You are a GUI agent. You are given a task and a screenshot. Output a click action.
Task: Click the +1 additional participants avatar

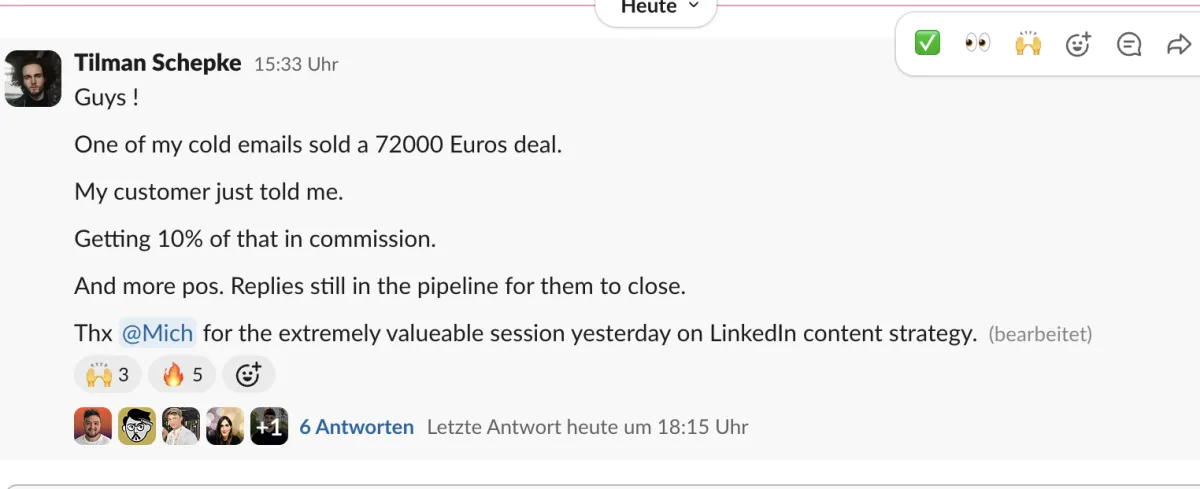tap(269, 426)
